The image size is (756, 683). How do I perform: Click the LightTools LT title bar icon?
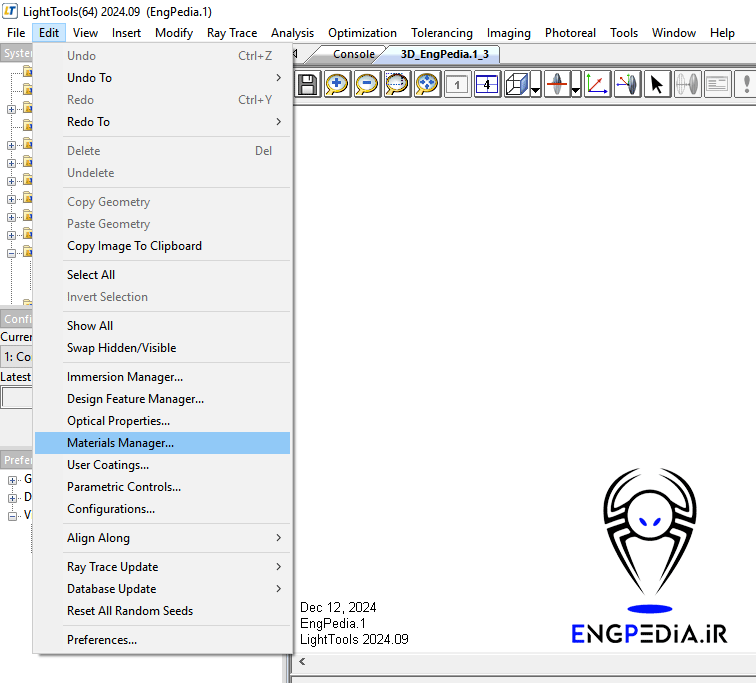(x=10, y=11)
